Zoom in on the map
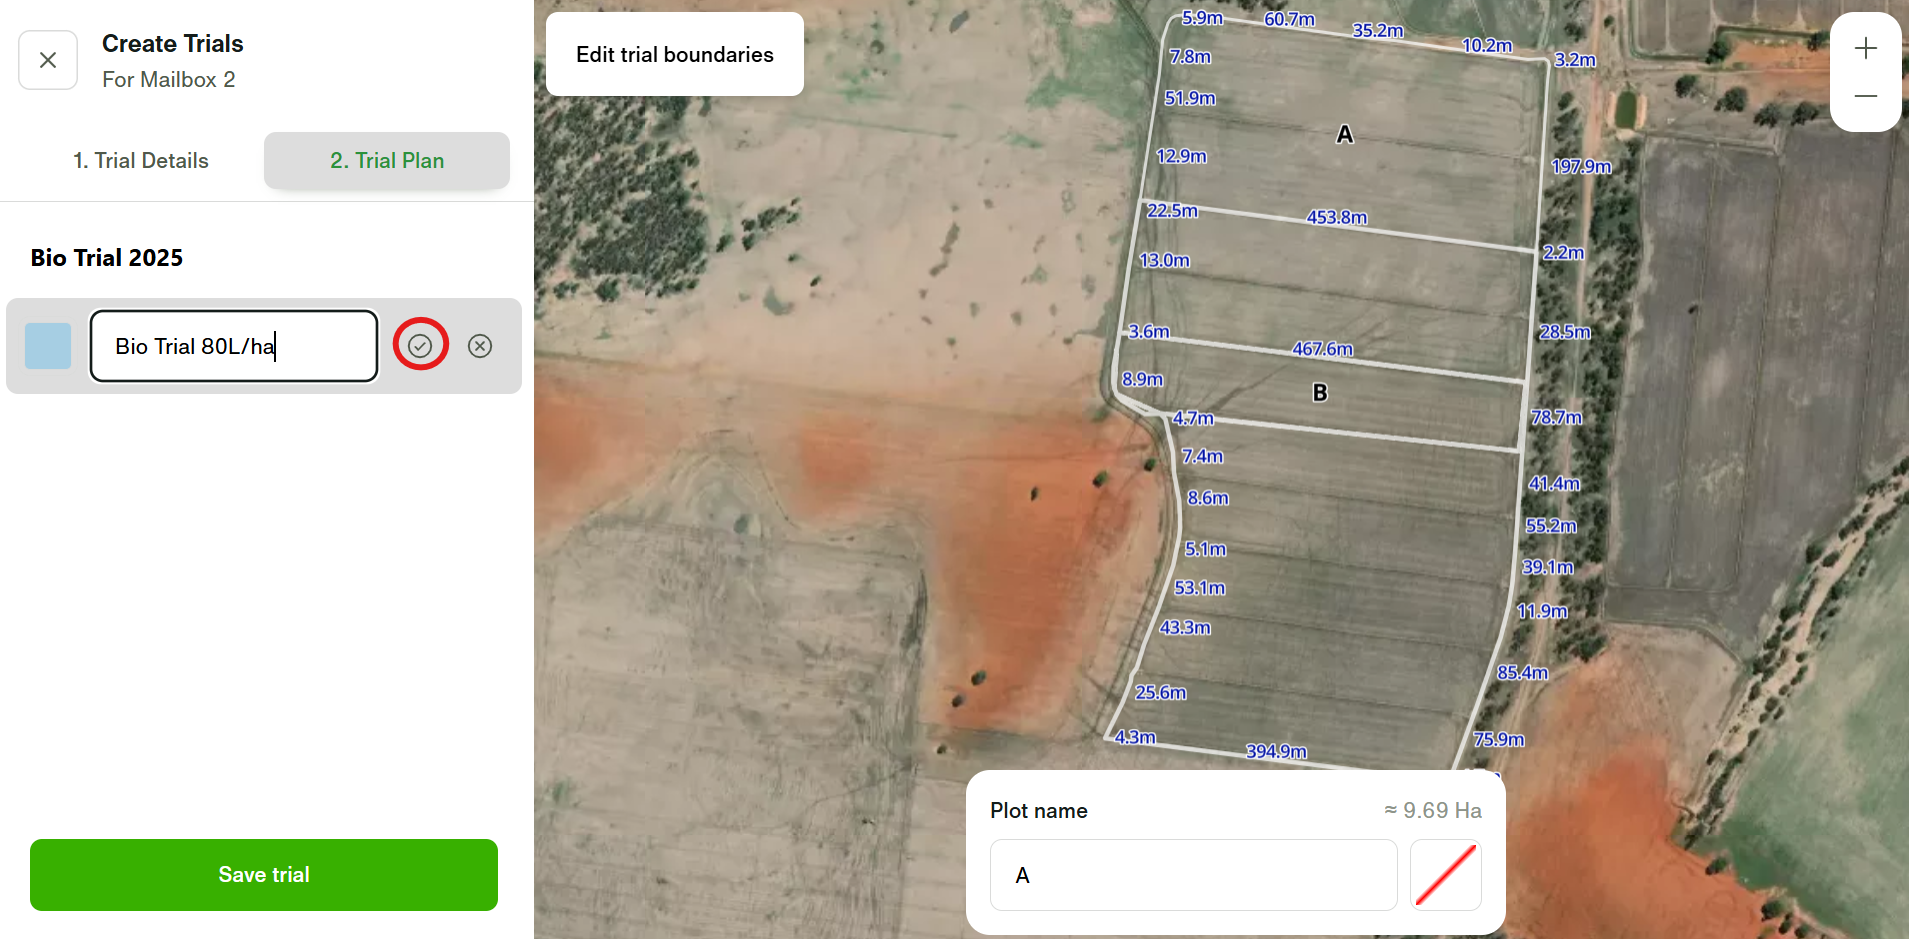 [x=1865, y=49]
